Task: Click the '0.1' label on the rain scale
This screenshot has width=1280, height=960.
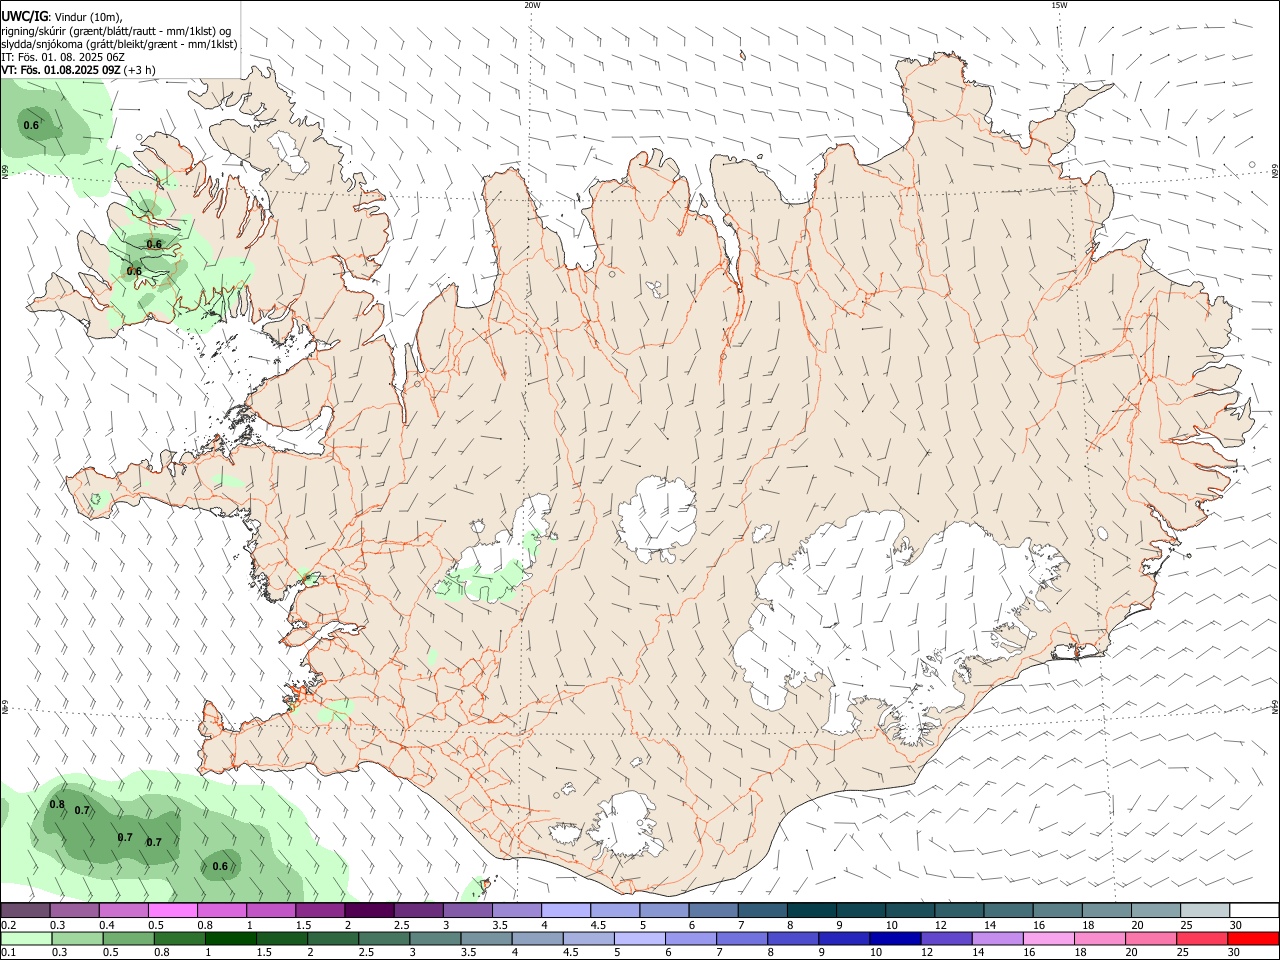Action: (x=8, y=953)
